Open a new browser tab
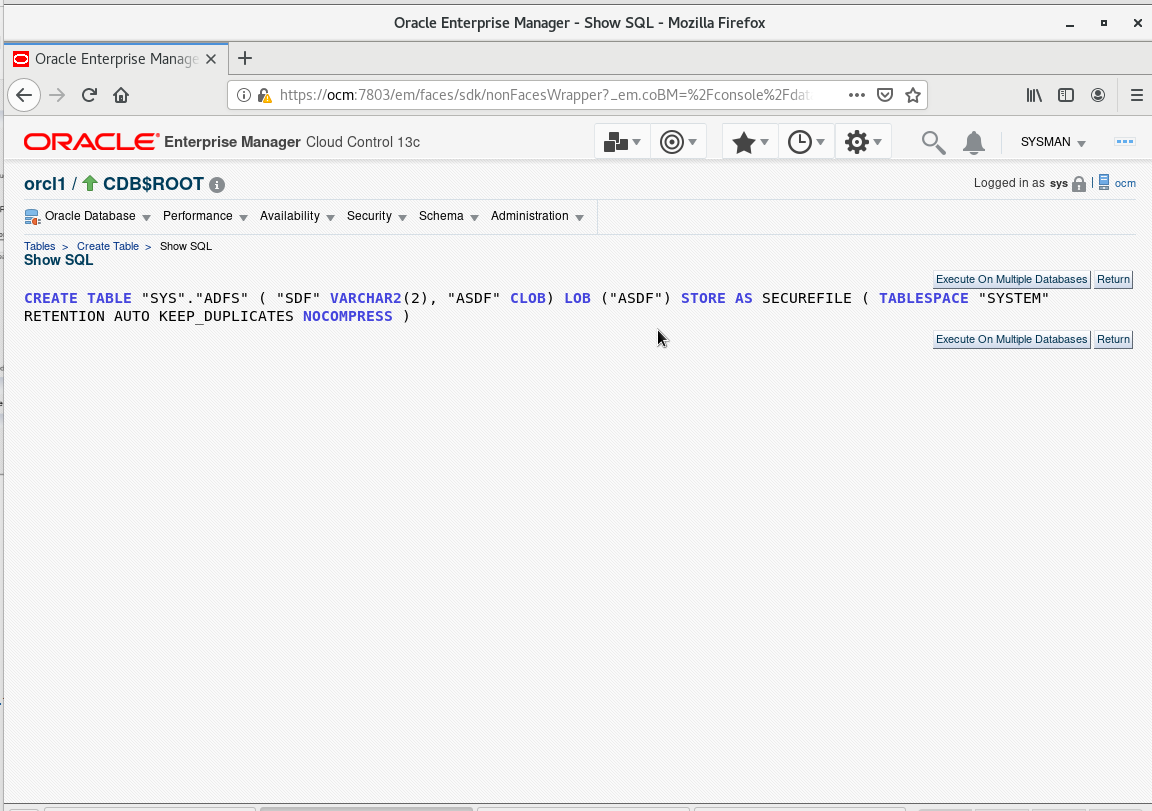1152x811 pixels. [x=245, y=58]
